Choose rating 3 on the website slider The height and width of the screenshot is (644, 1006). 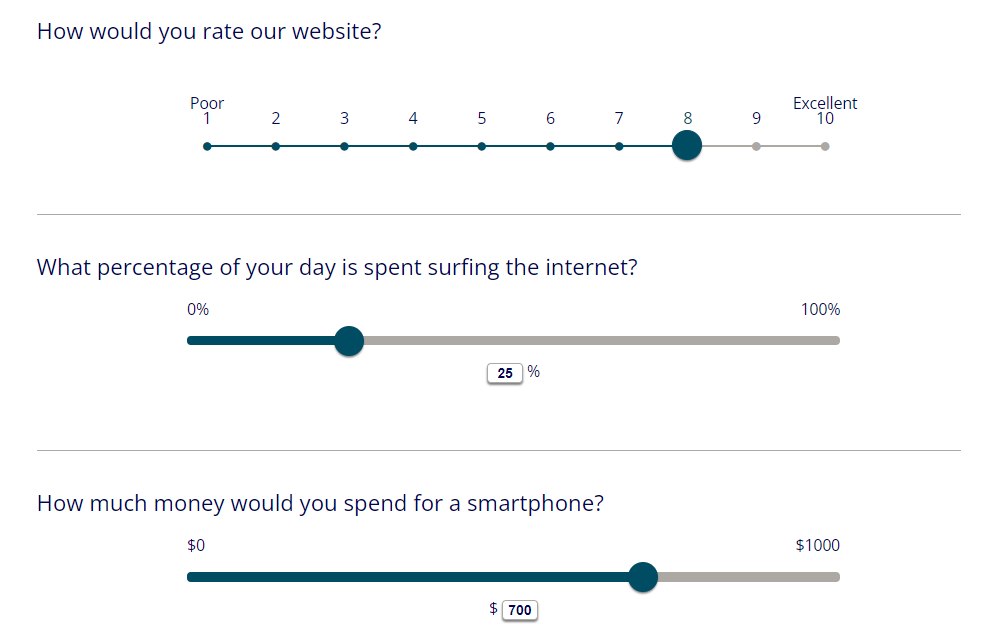point(344,146)
